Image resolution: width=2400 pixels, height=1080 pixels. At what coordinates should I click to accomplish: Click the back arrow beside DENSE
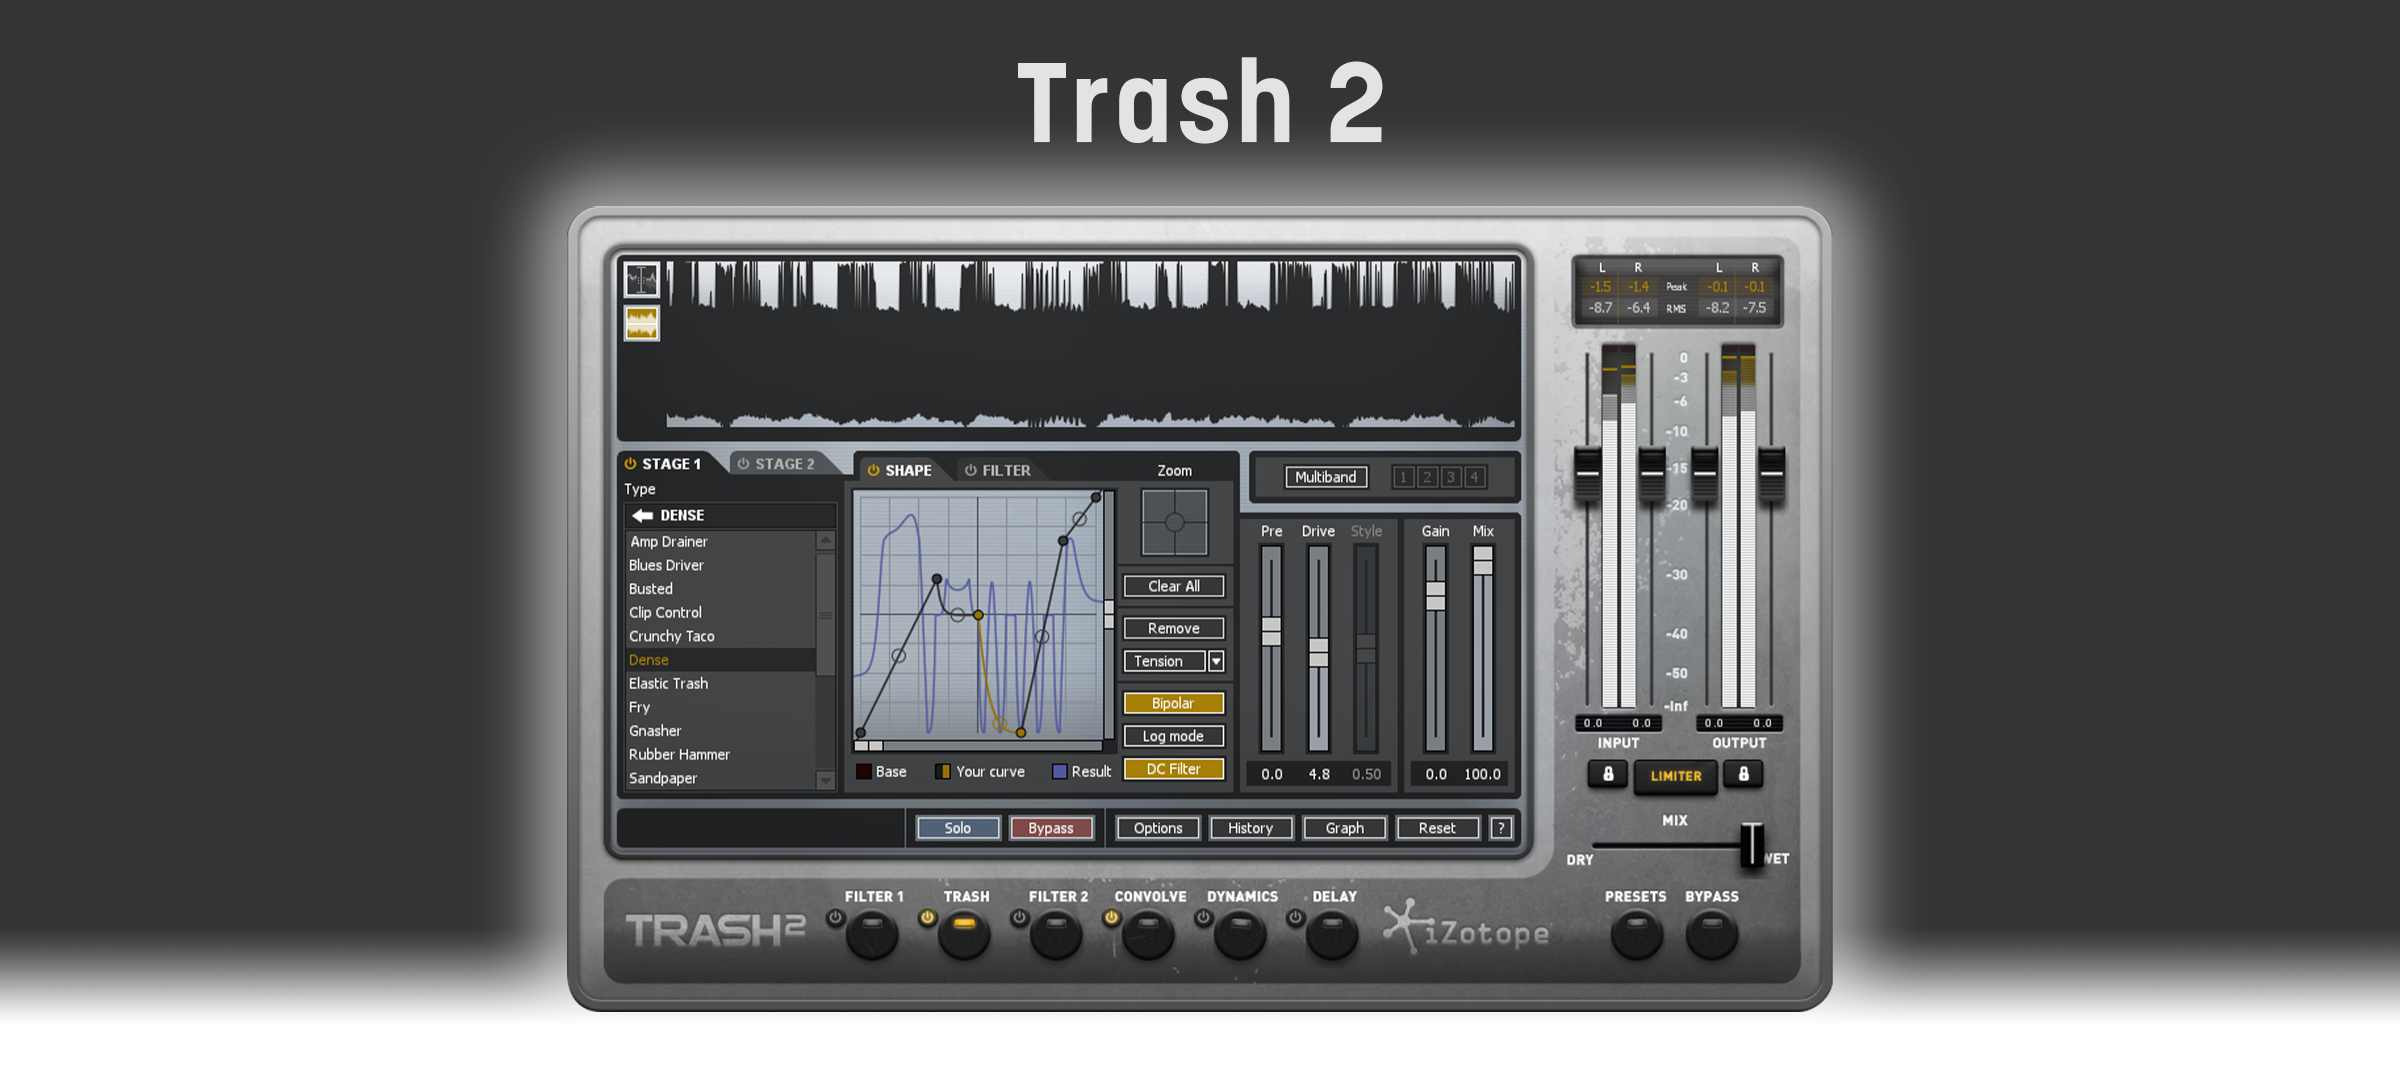[642, 515]
